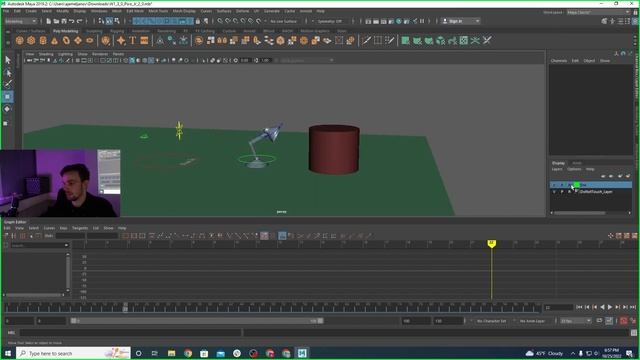
Task: Click the New Scene icon
Action: pyautogui.click(x=49, y=21)
